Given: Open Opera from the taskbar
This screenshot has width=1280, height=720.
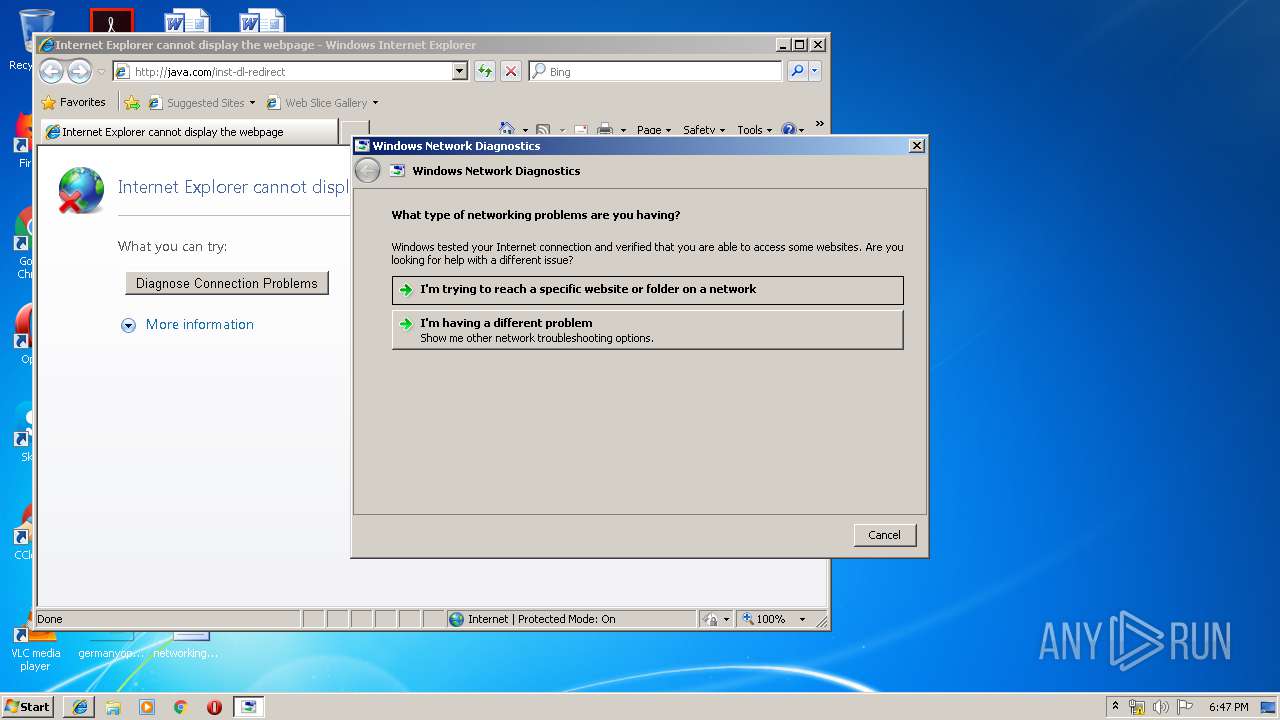Looking at the screenshot, I should [214, 707].
